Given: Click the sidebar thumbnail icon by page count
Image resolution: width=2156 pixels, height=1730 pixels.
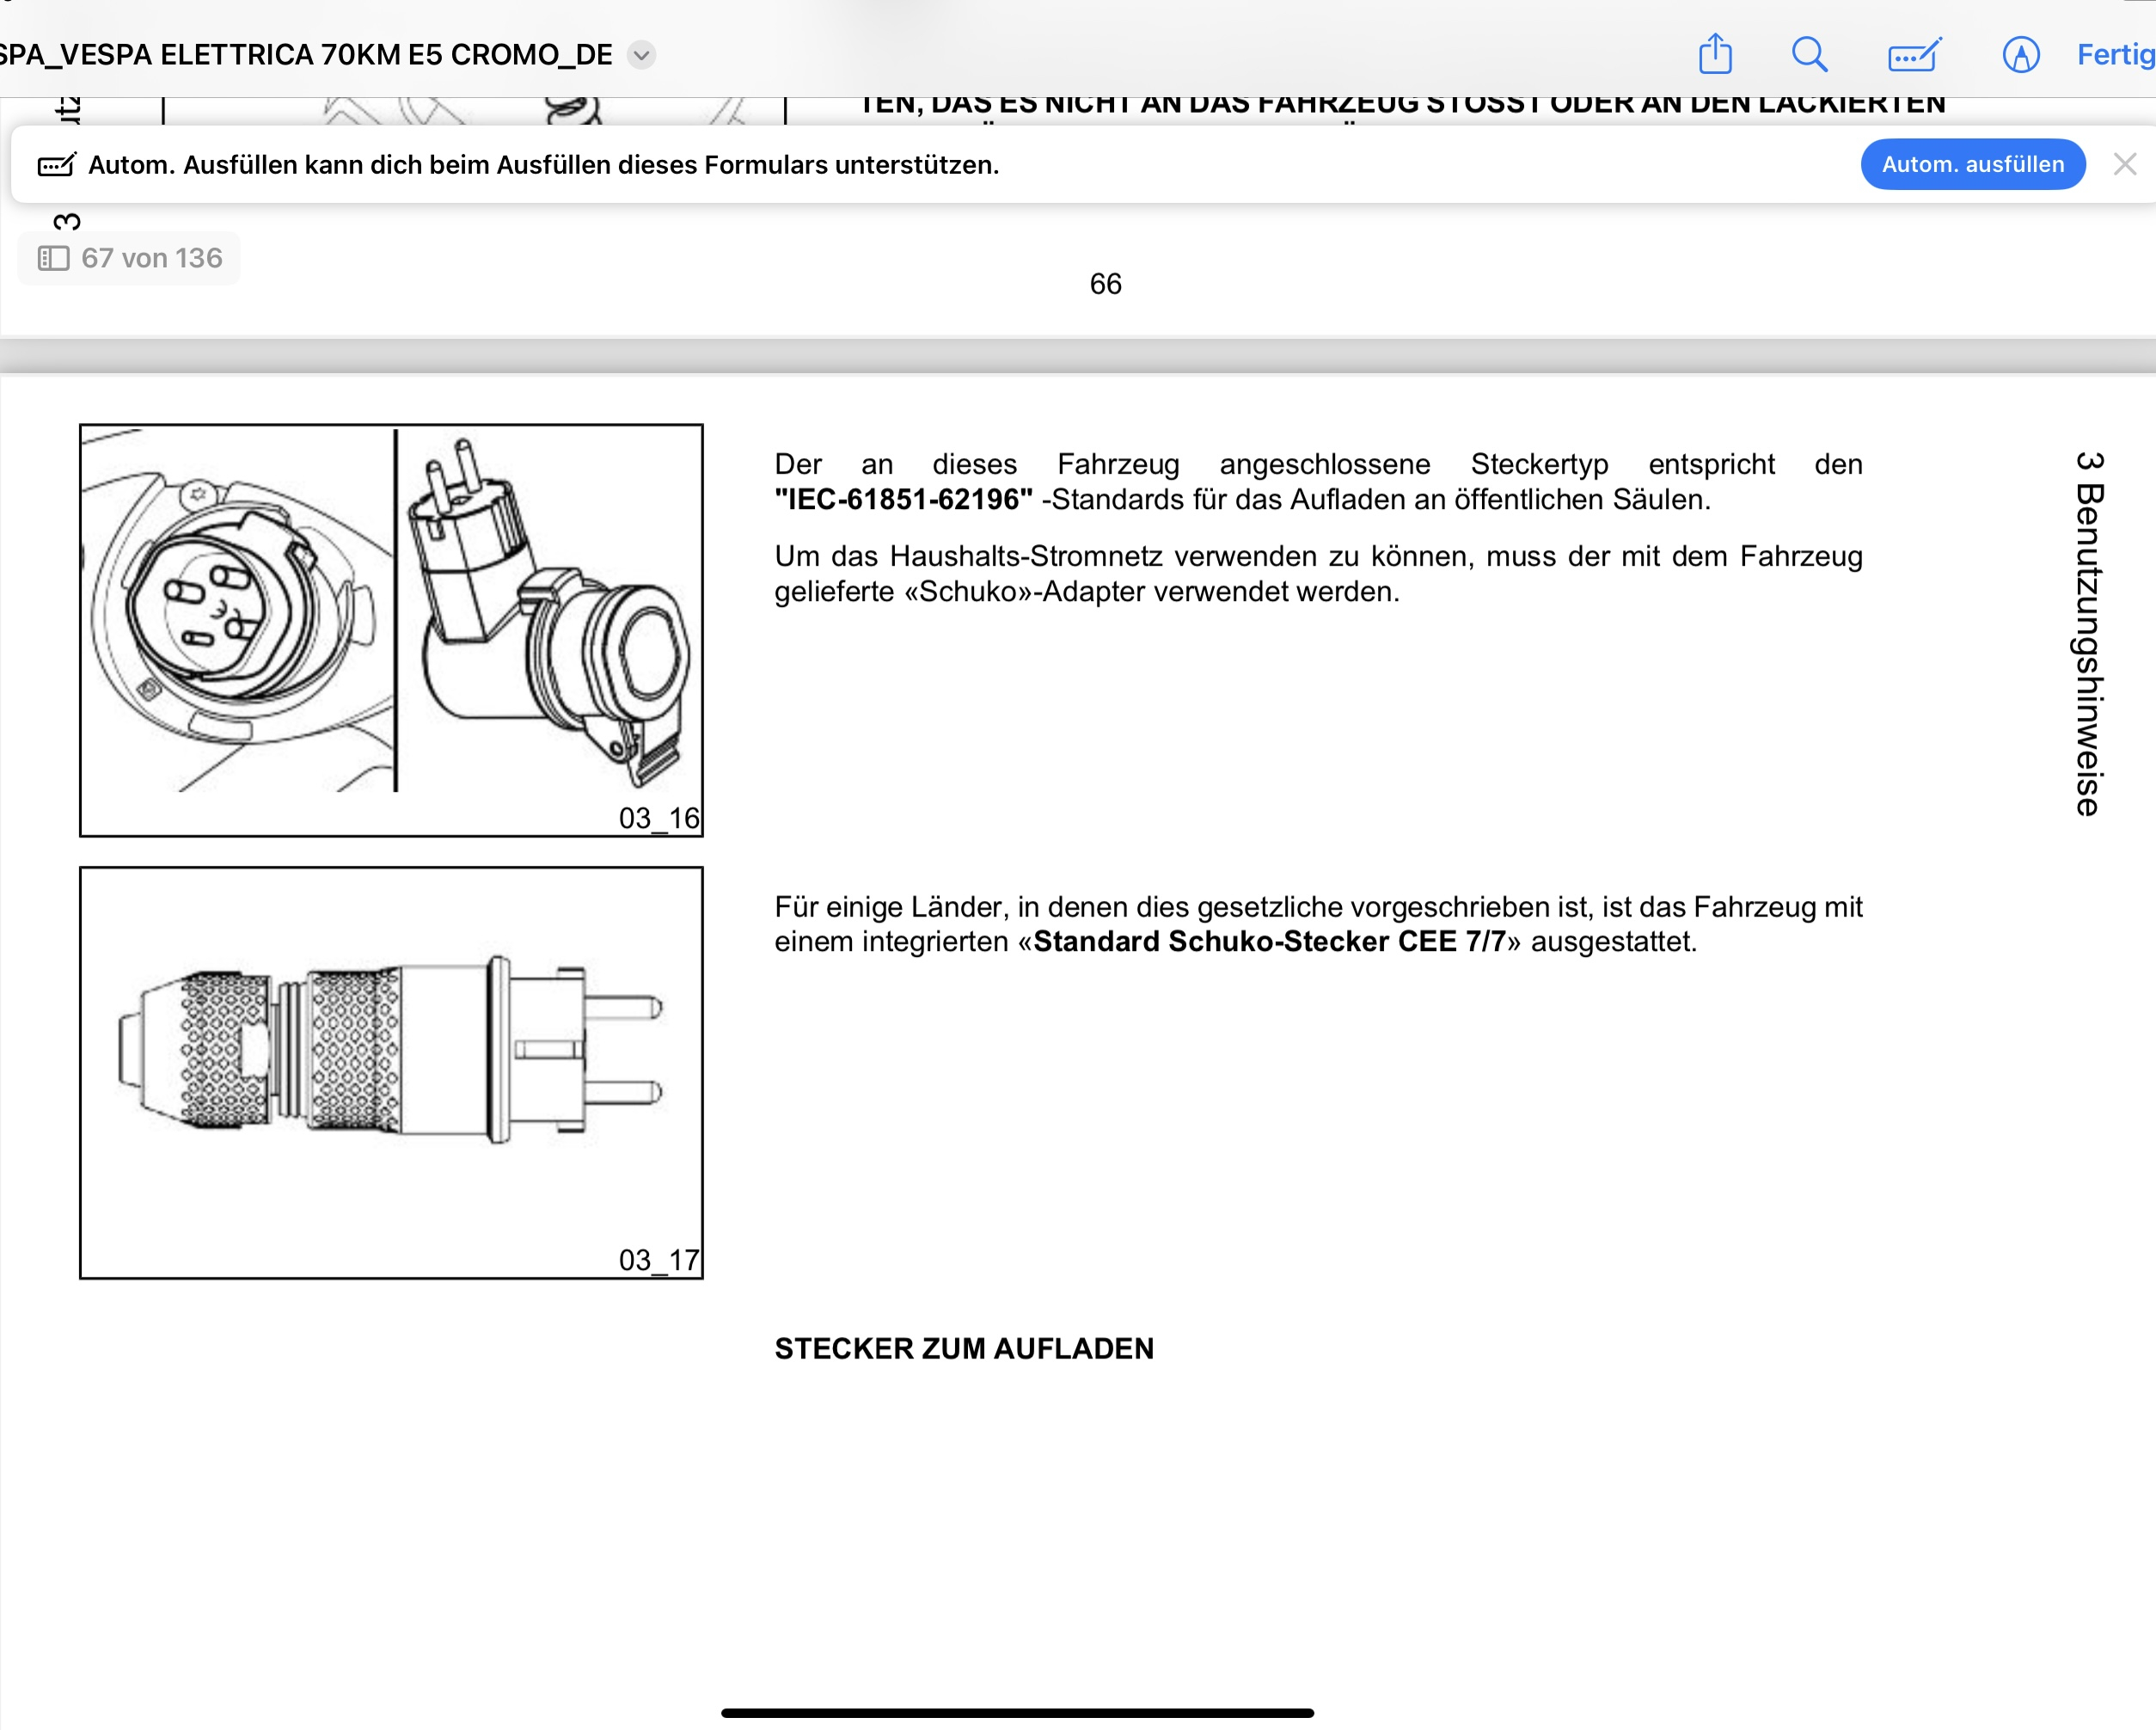Looking at the screenshot, I should tap(53, 259).
